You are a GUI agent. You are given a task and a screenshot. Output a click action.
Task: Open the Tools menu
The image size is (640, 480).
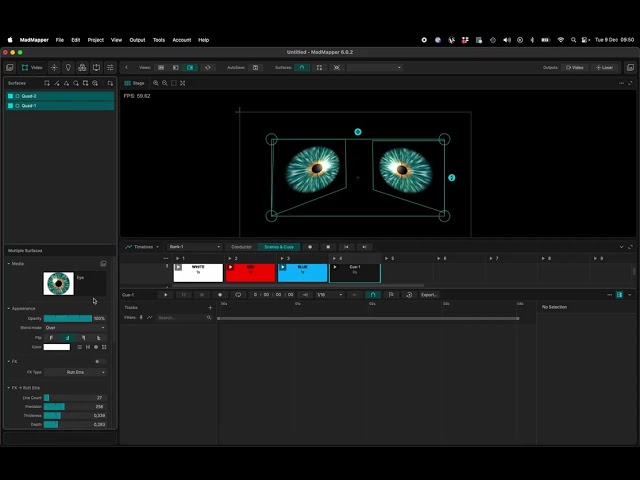pos(159,40)
